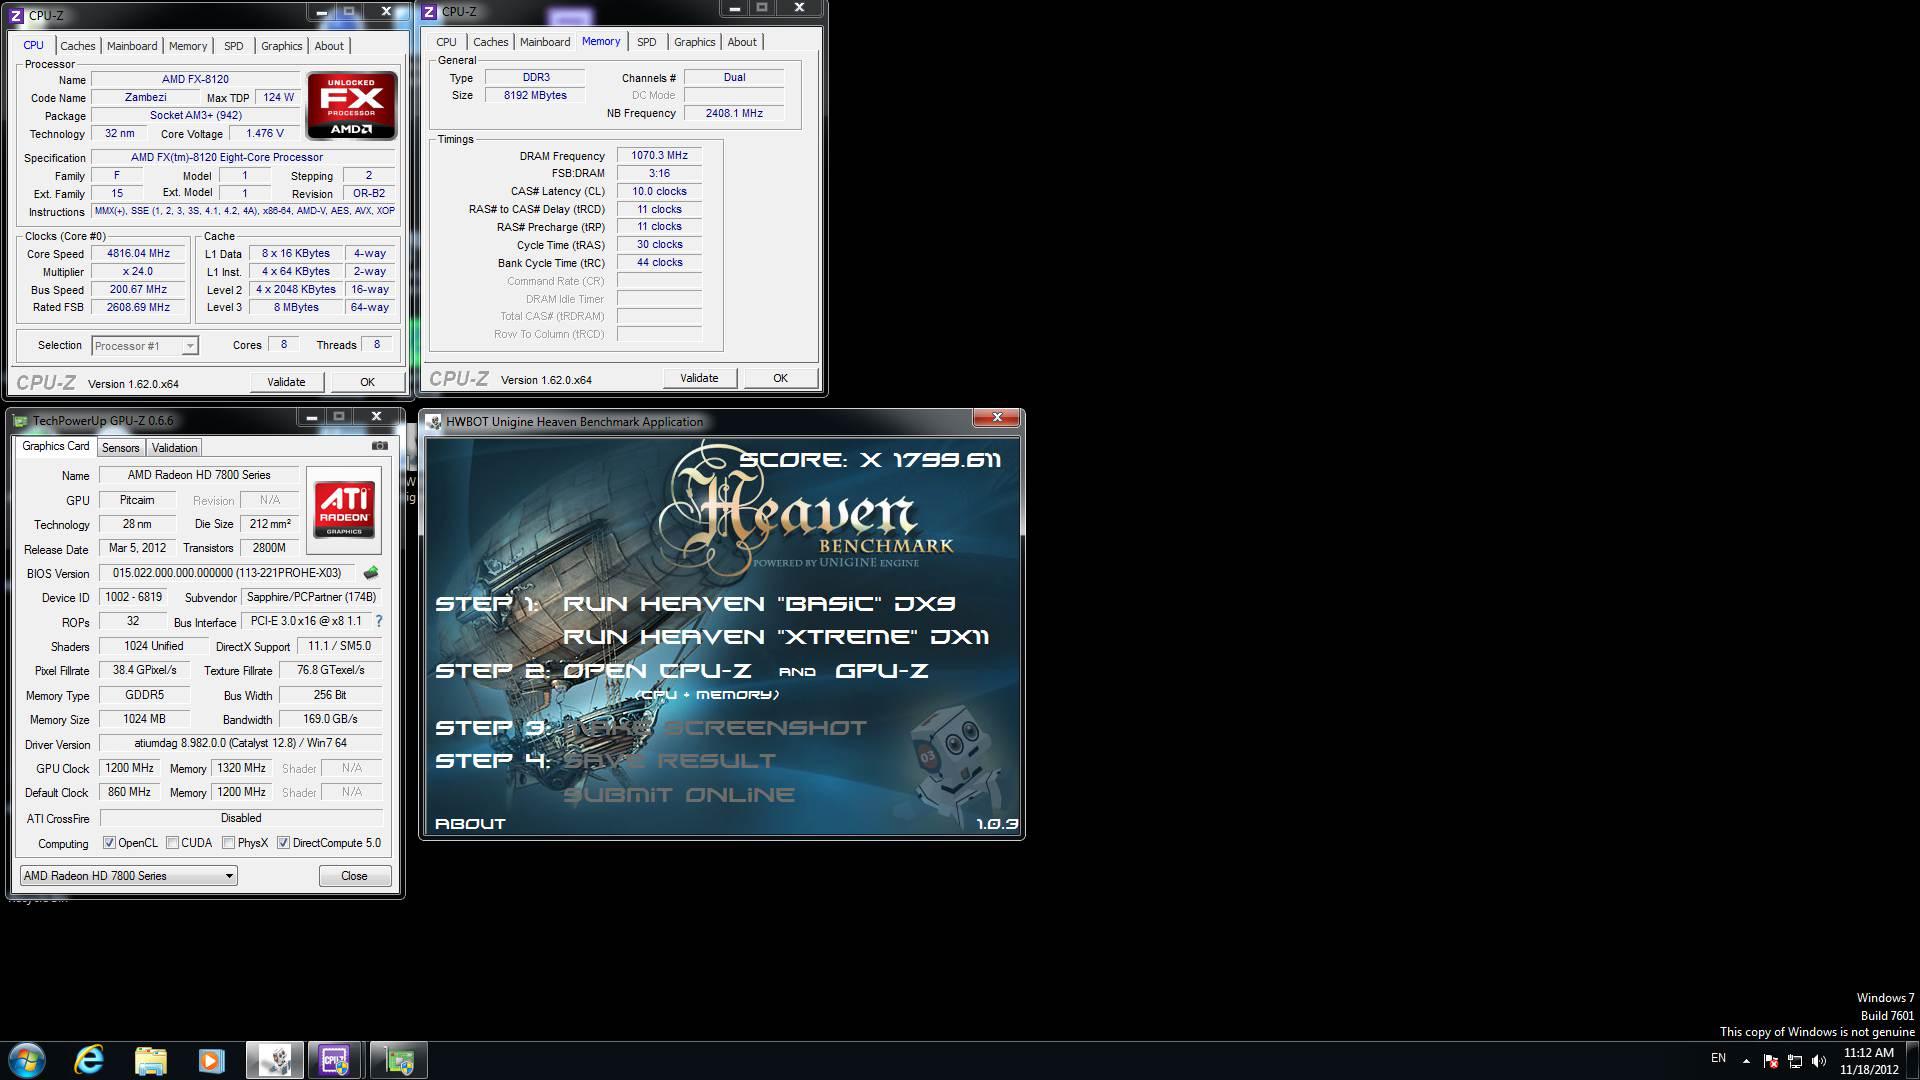Open the AMD Radeon HD 7800 Series dropdown
The image size is (1920, 1080).
point(128,876)
